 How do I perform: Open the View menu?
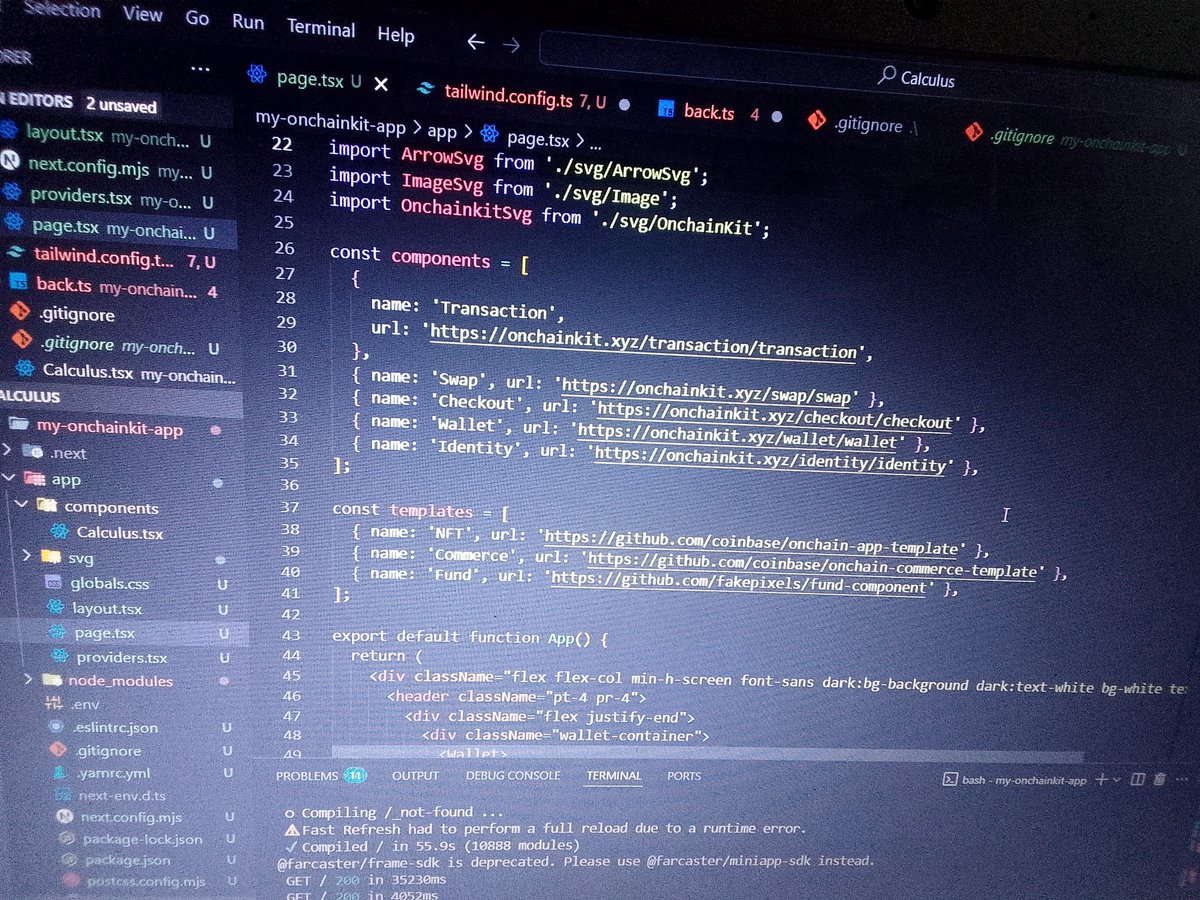142,14
